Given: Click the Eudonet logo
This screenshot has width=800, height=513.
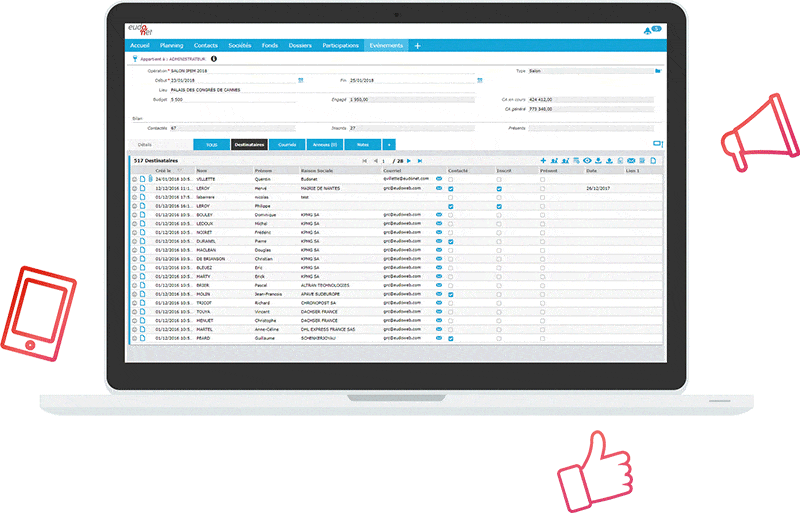Looking at the screenshot, I should coord(140,30).
